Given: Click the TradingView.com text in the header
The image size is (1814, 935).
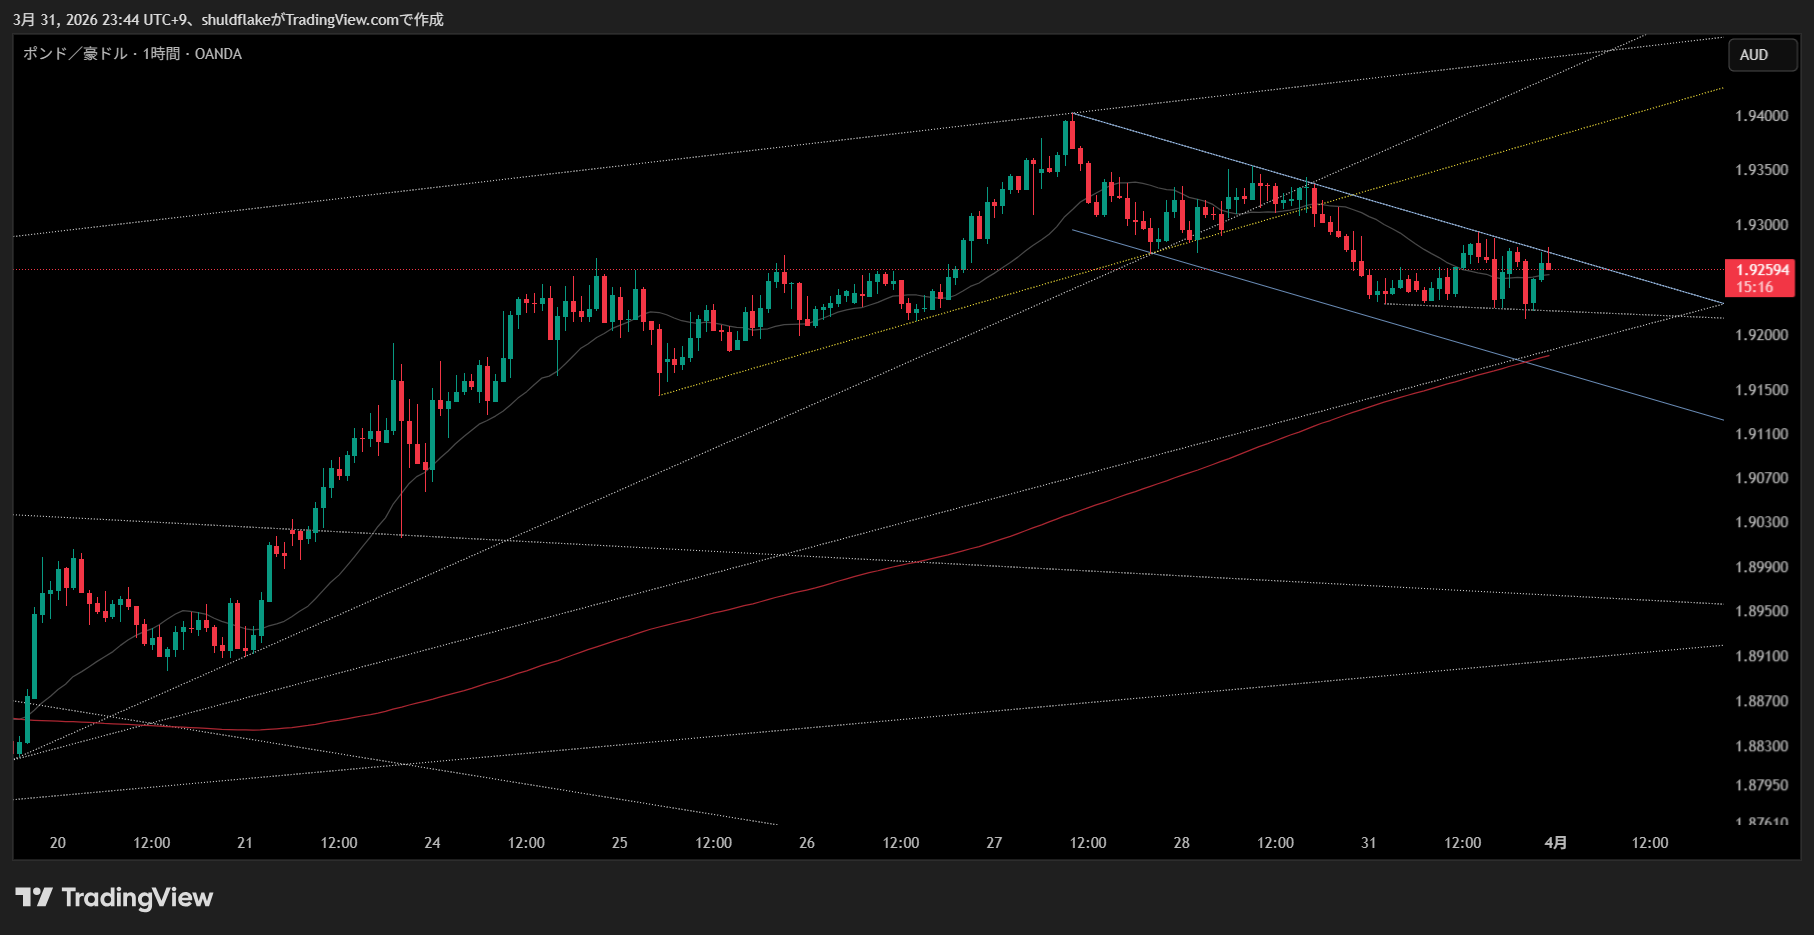Looking at the screenshot, I should pyautogui.click(x=342, y=19).
